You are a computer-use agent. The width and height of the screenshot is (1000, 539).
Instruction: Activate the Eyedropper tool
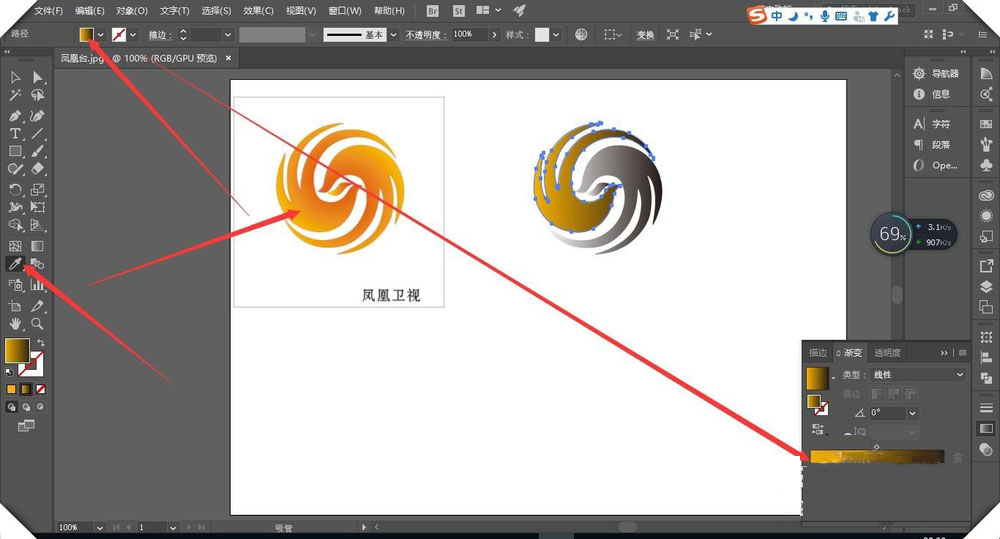pyautogui.click(x=15, y=263)
